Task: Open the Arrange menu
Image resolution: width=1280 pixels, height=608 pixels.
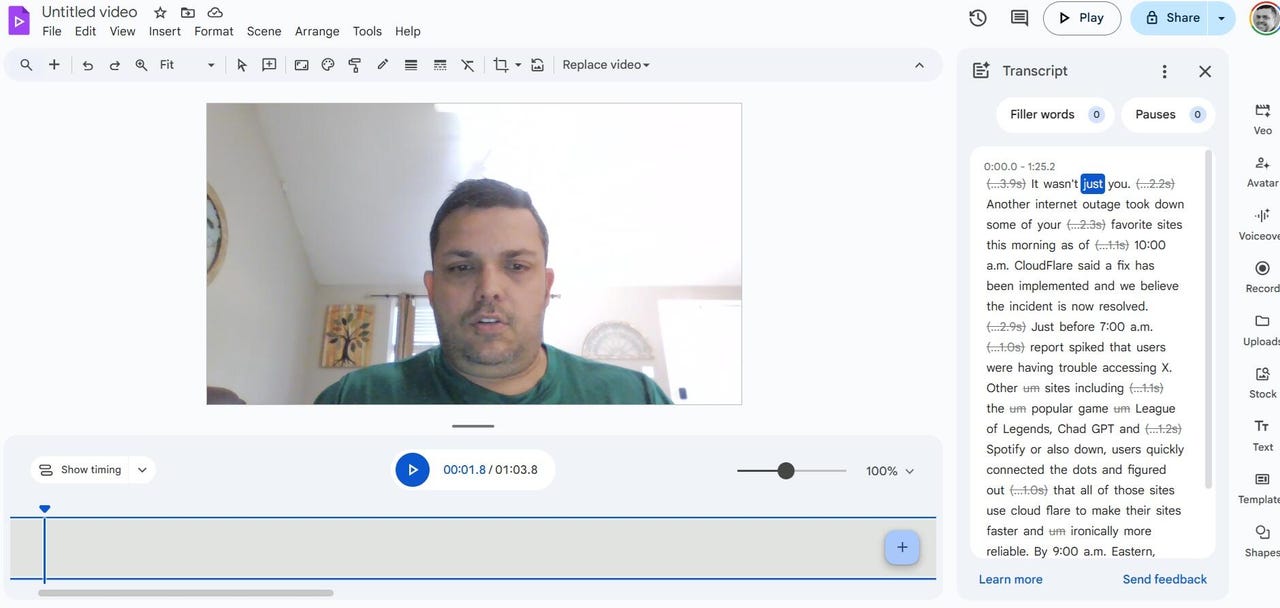Action: [x=317, y=31]
